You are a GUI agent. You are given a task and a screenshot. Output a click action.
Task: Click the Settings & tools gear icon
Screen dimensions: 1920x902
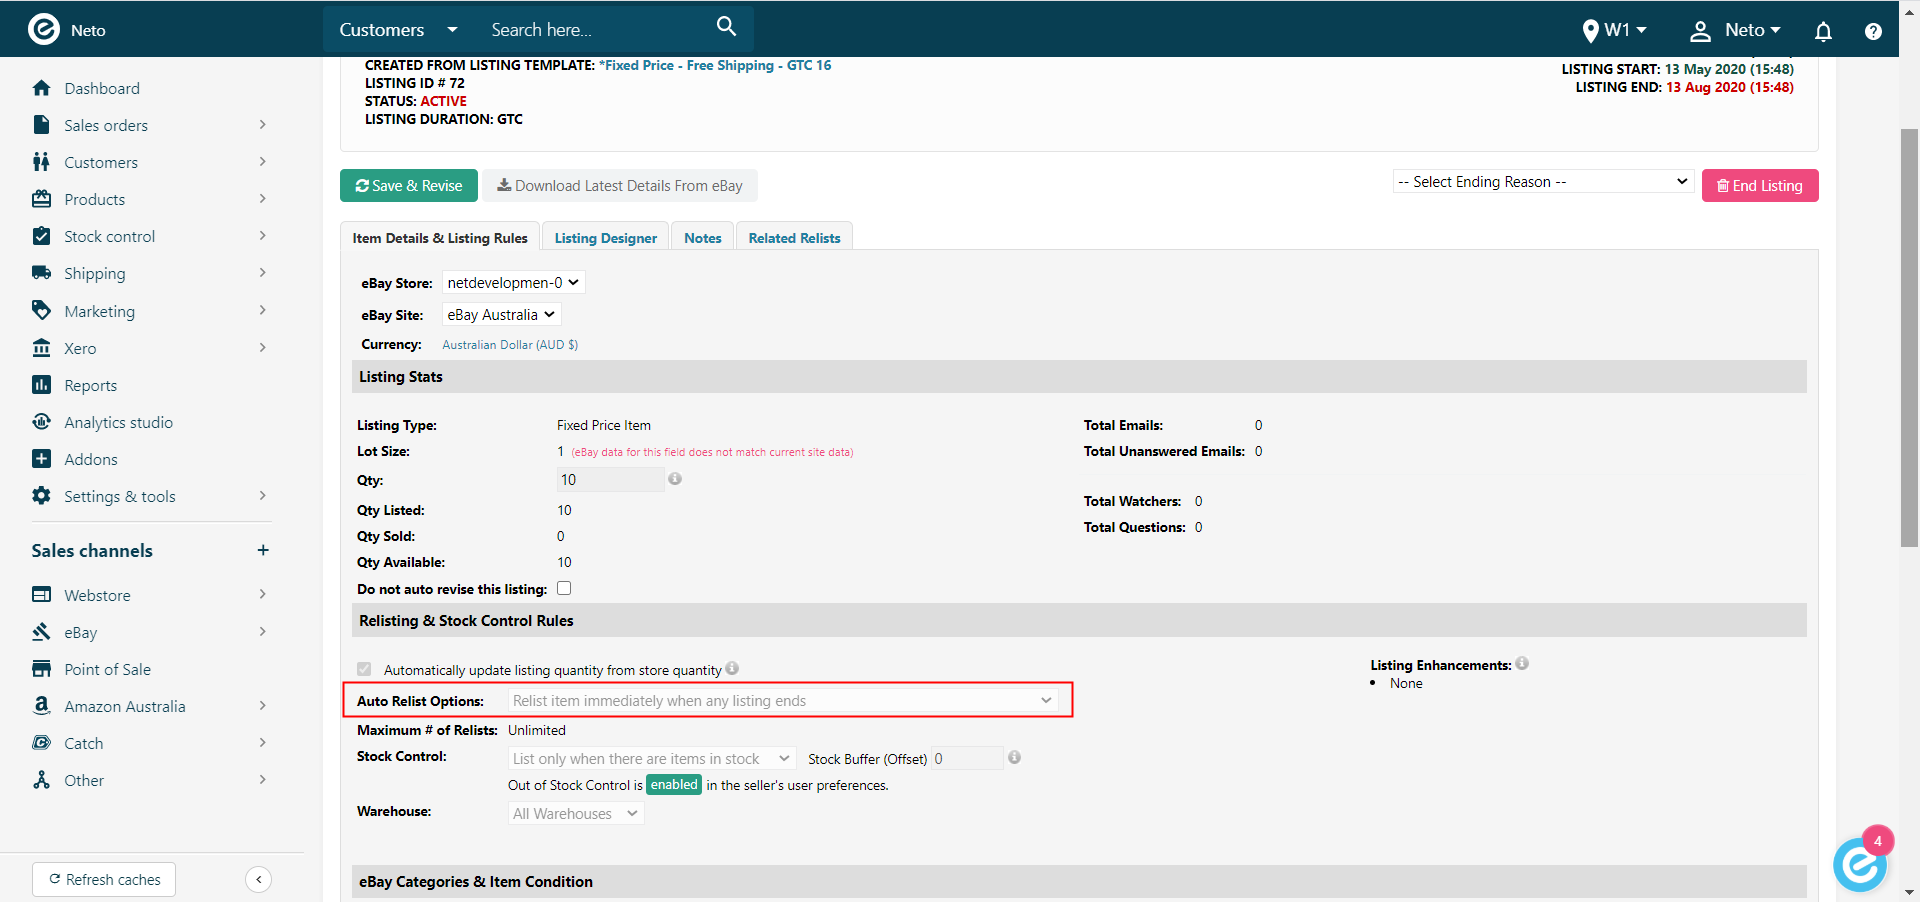[x=41, y=496]
